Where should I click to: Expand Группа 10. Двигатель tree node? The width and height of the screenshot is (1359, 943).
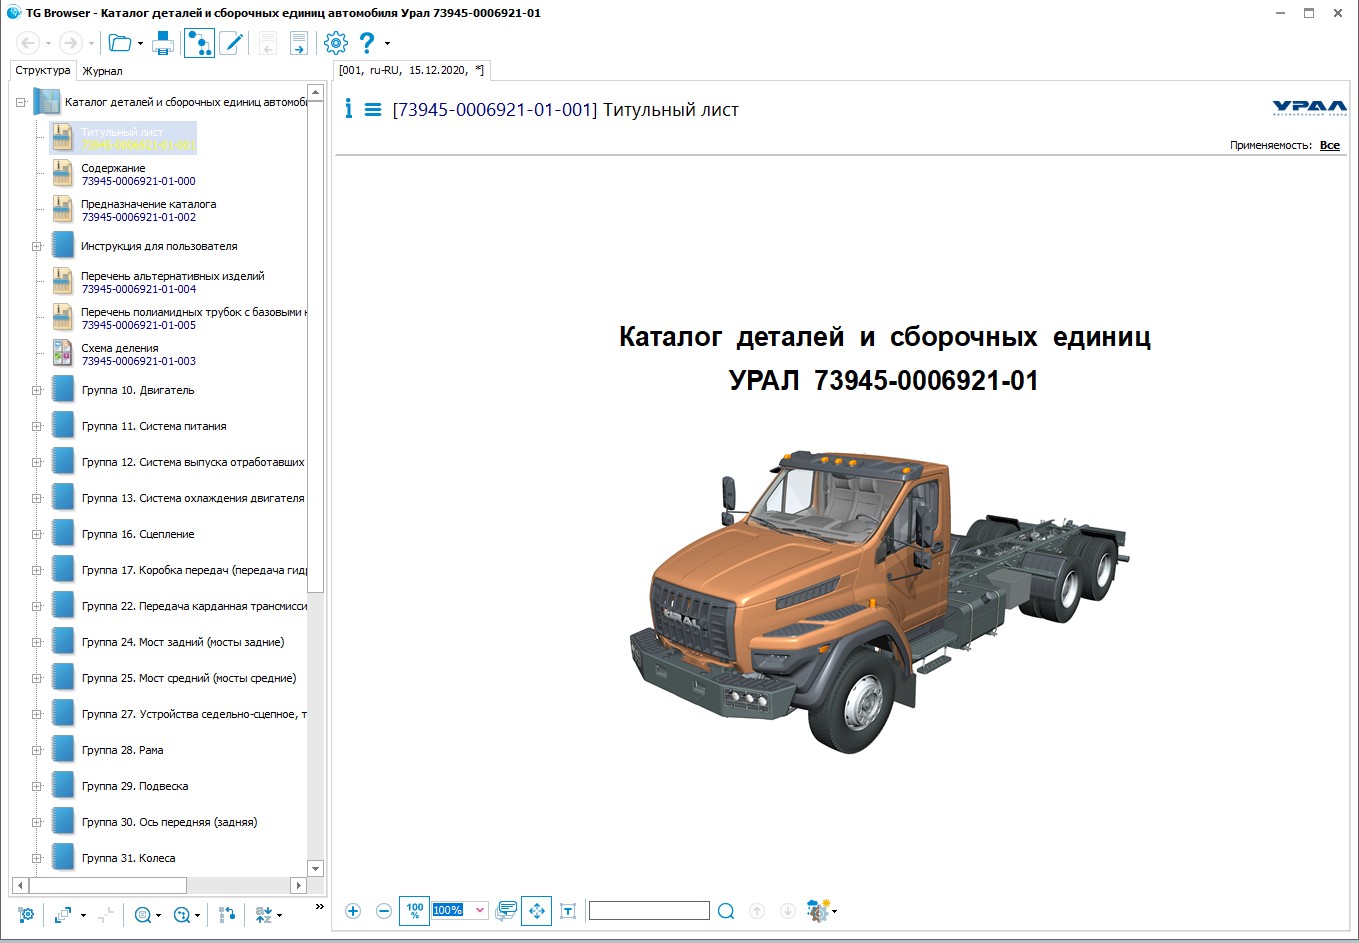37,390
